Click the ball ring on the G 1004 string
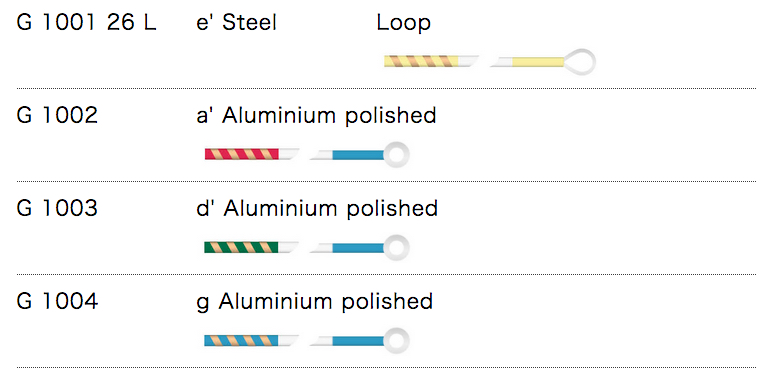The image size is (767, 374). [x=396, y=340]
